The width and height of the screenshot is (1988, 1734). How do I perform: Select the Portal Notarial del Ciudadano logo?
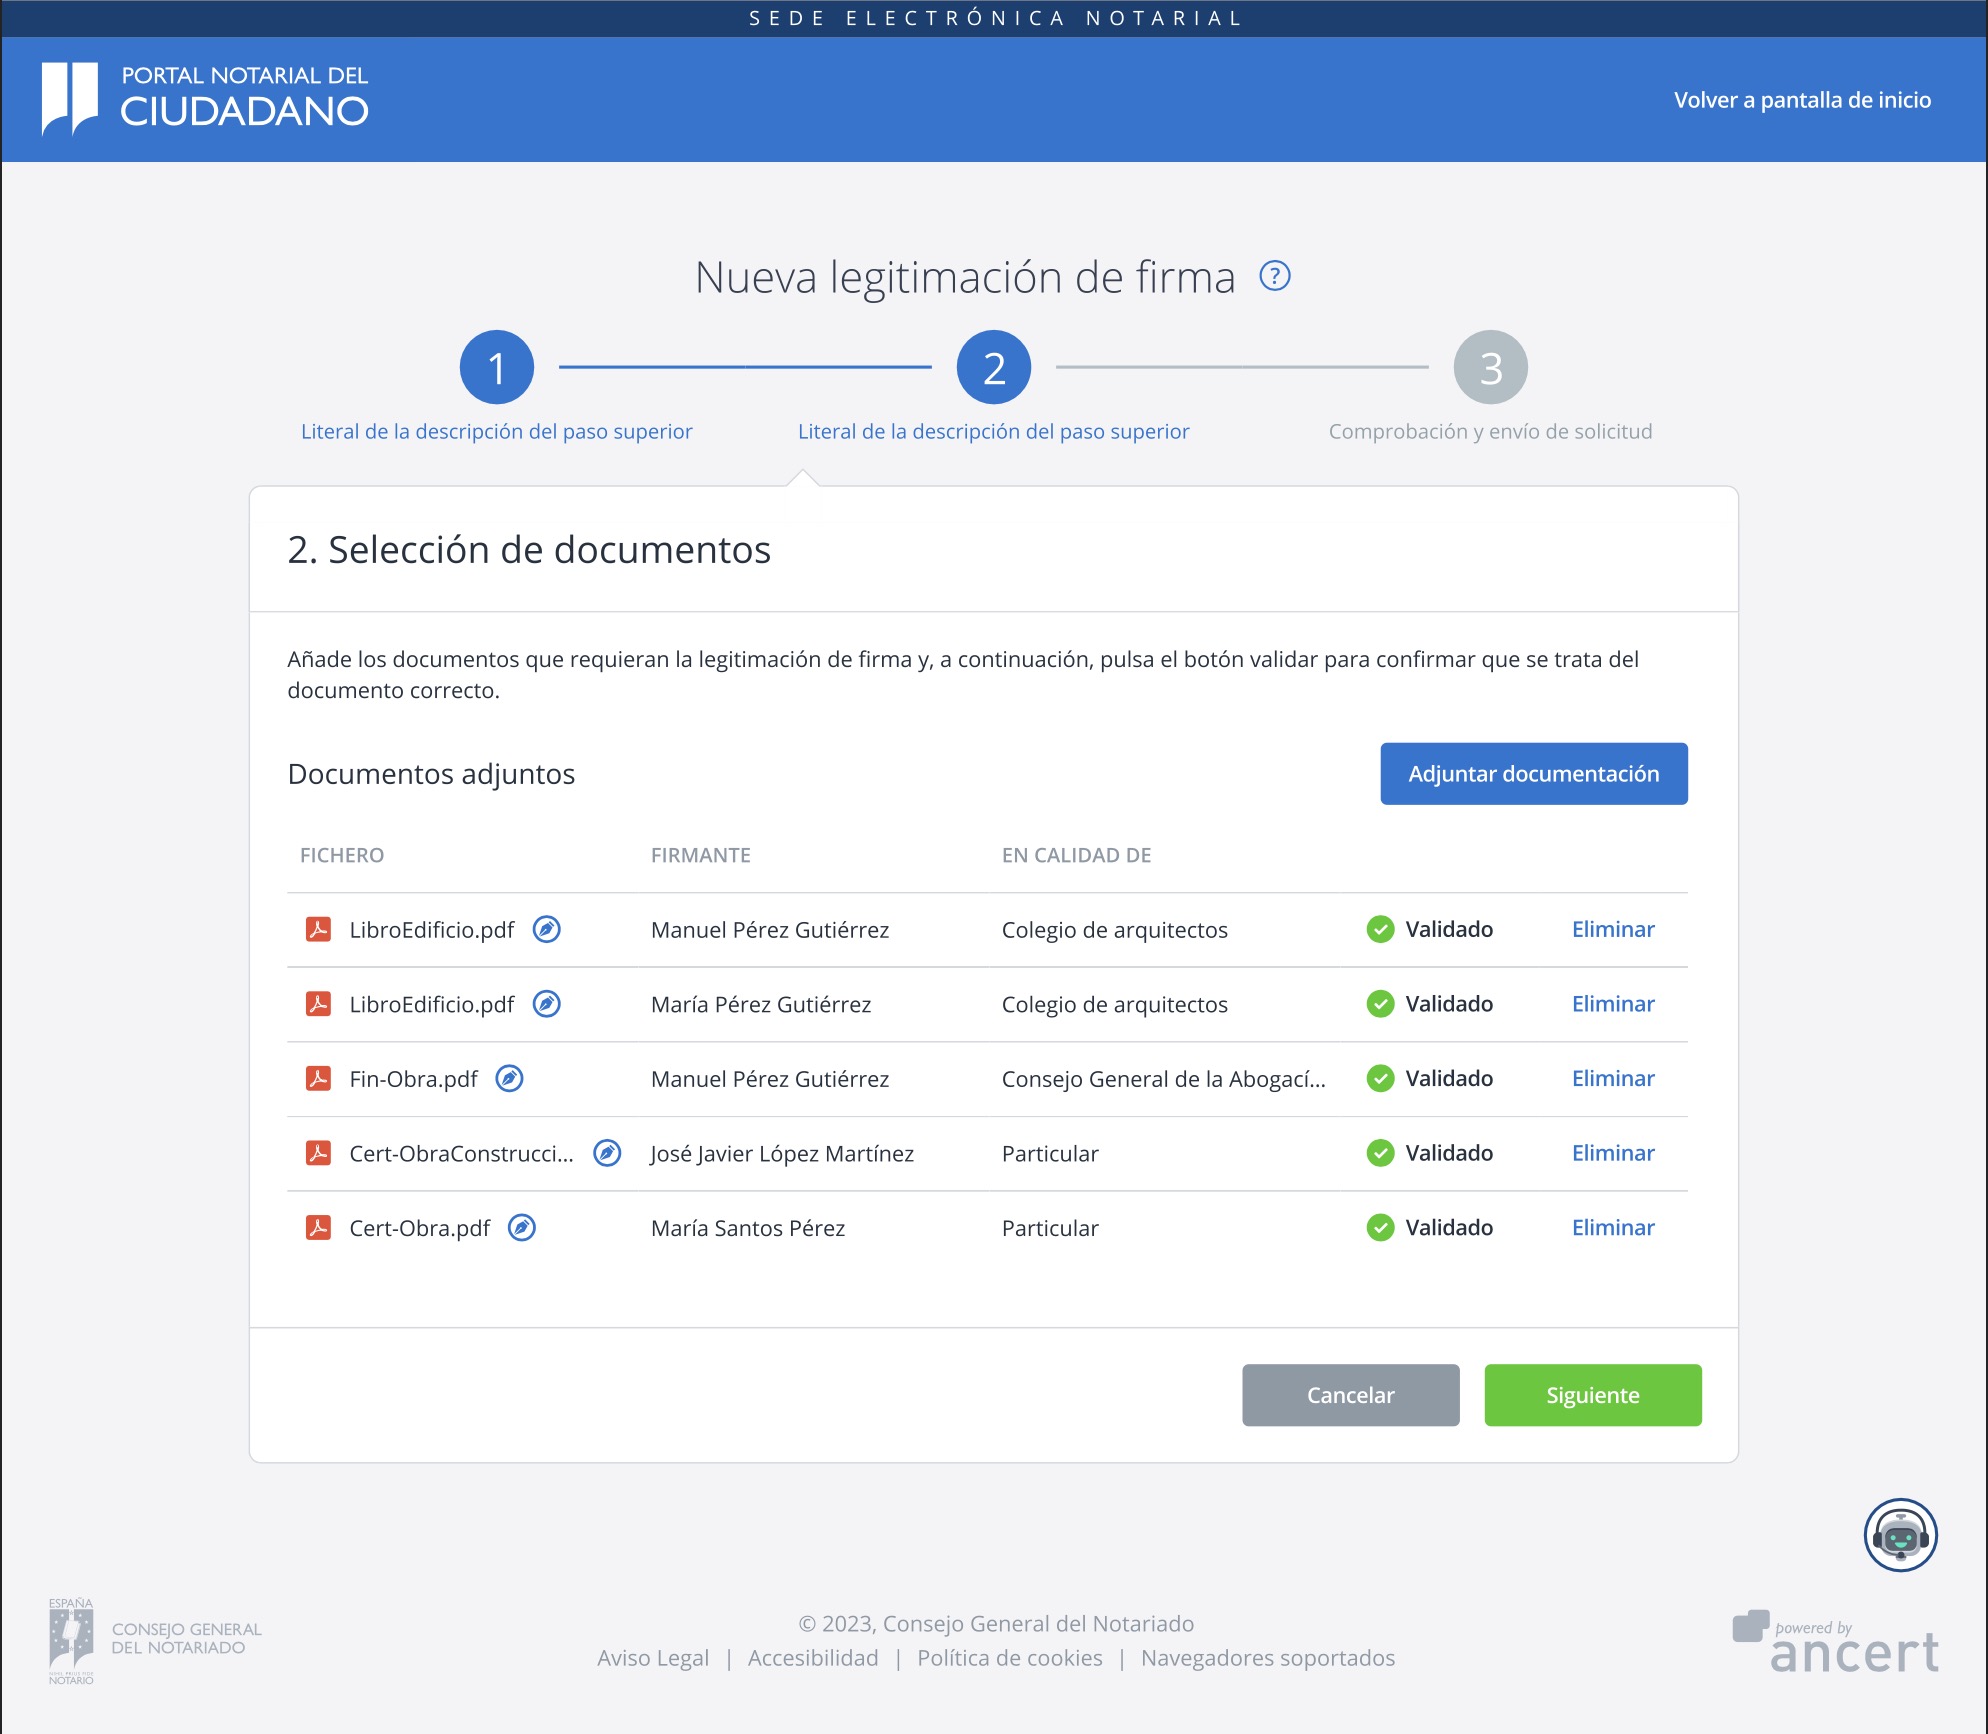(204, 98)
